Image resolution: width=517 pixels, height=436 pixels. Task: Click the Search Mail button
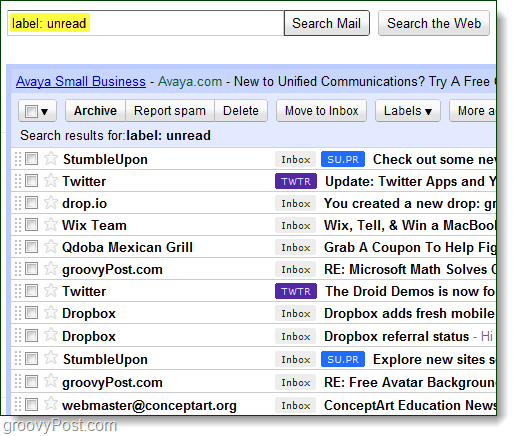(x=326, y=23)
